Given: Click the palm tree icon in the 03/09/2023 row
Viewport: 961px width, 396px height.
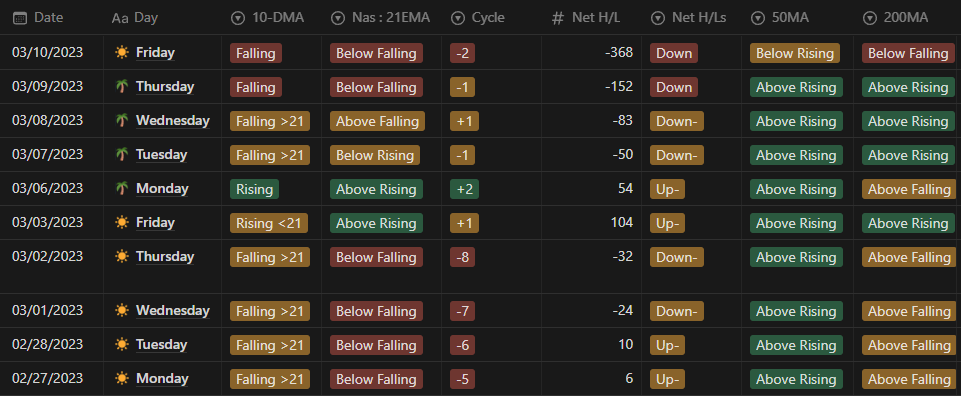Looking at the screenshot, I should [122, 86].
